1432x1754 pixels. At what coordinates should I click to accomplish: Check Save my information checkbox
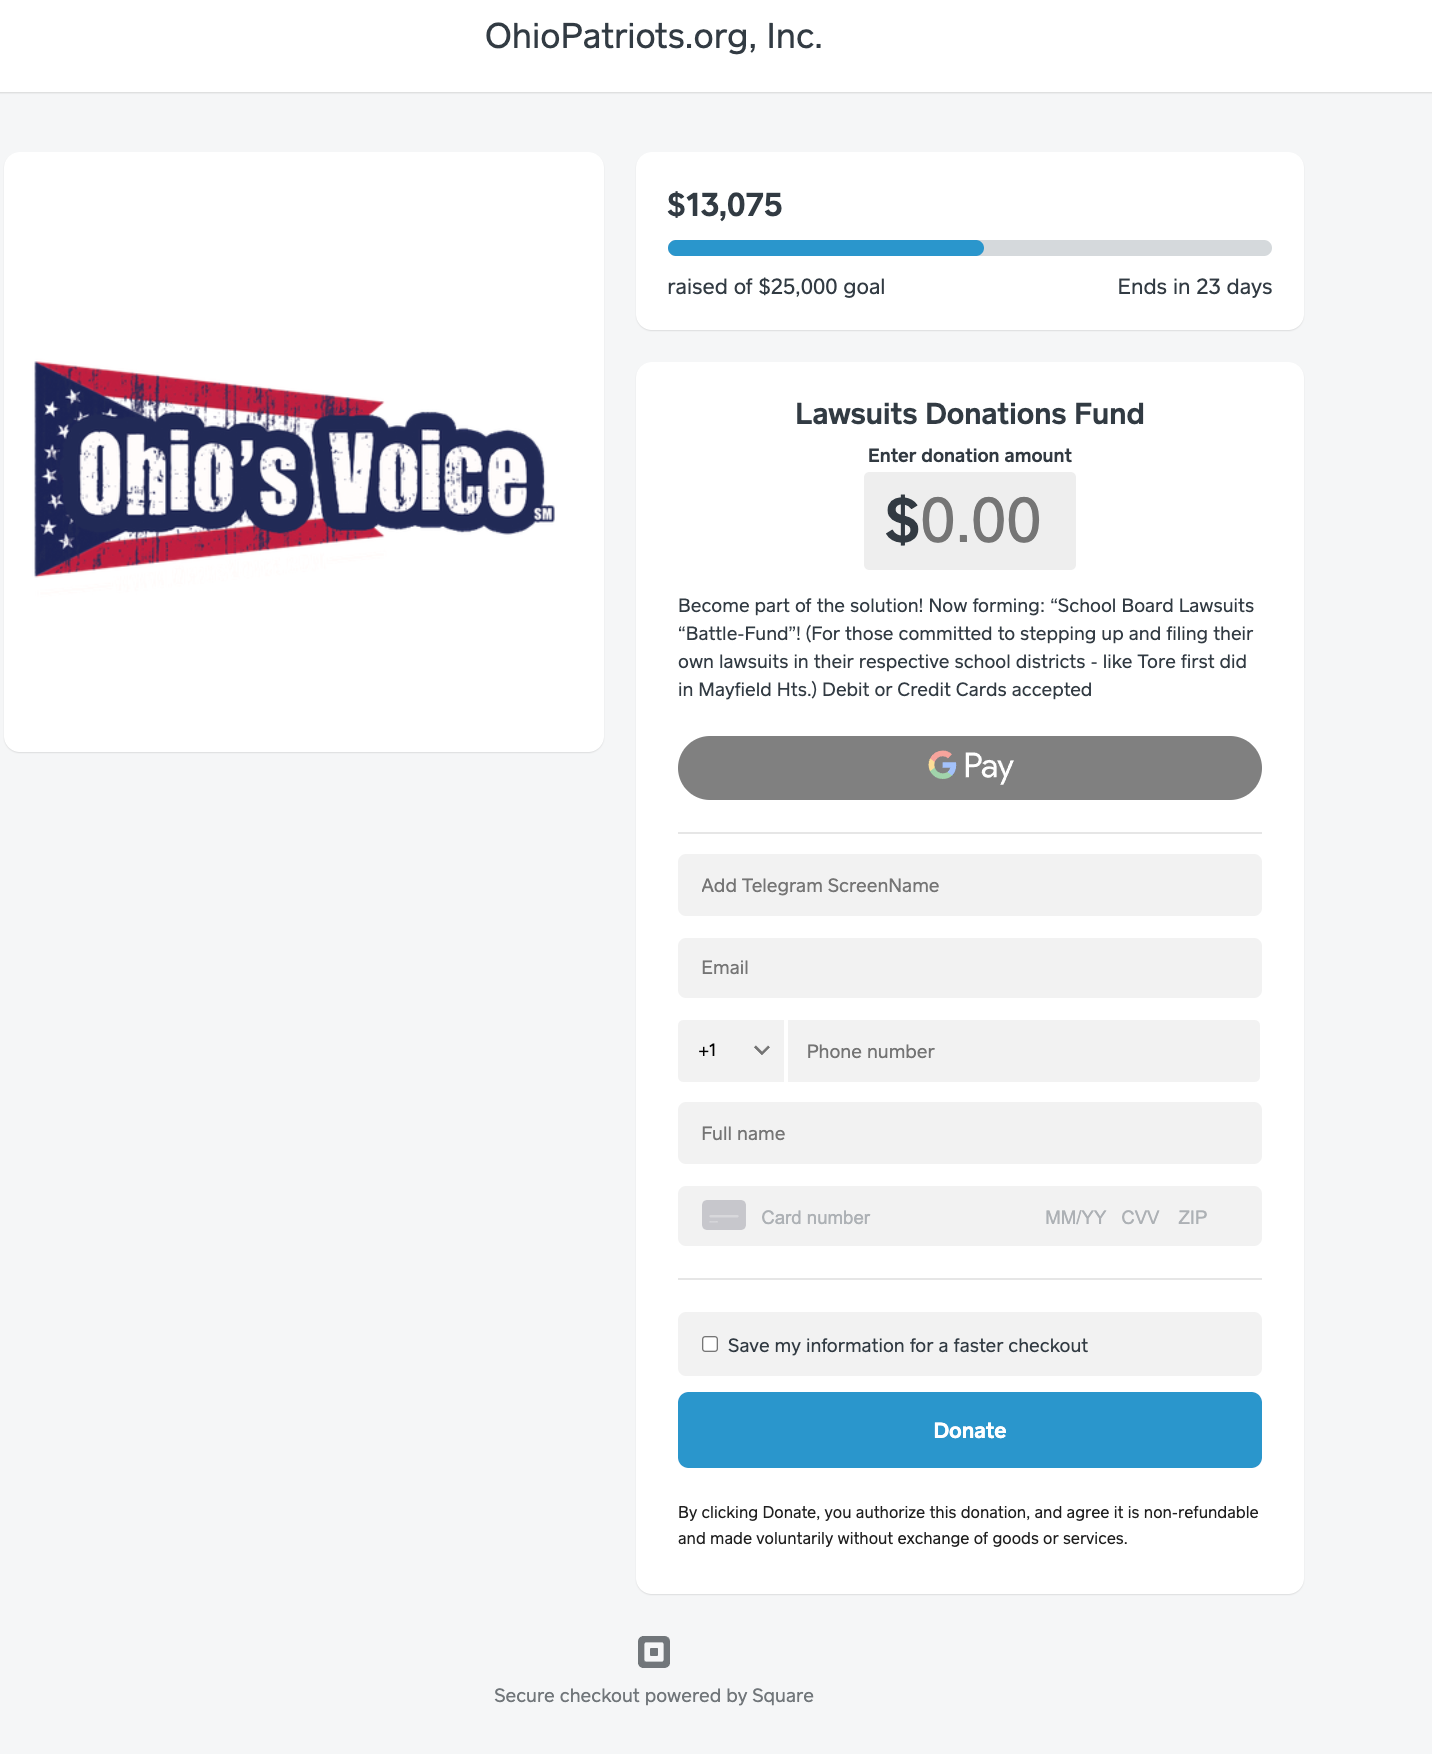point(710,1345)
